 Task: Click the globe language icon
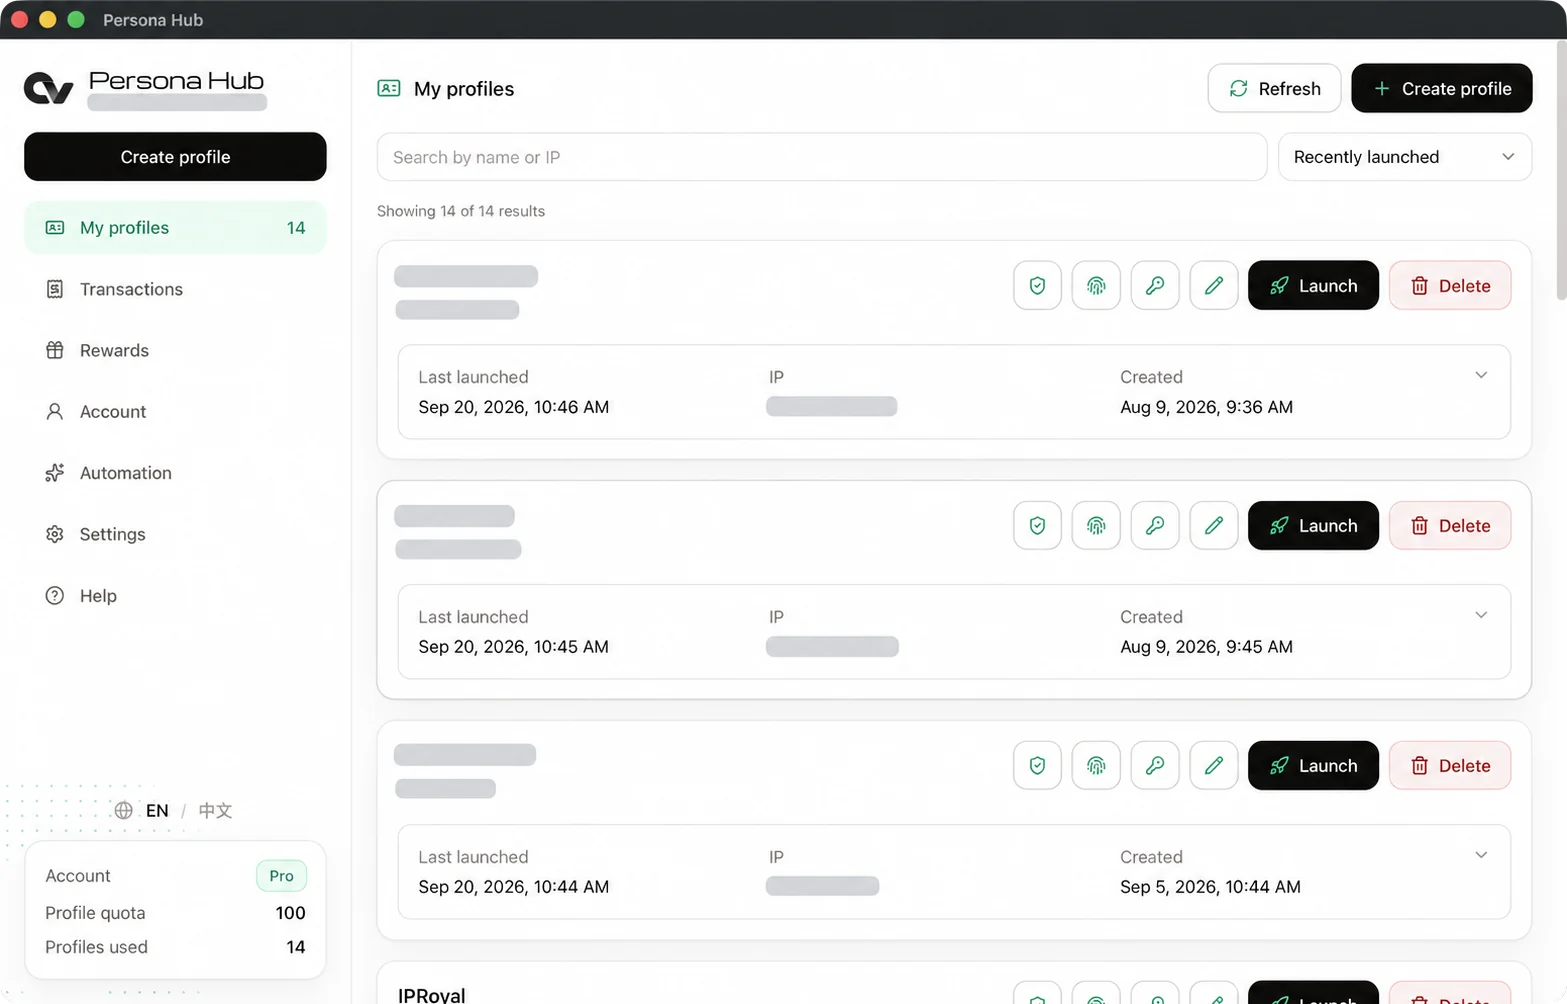tap(123, 810)
